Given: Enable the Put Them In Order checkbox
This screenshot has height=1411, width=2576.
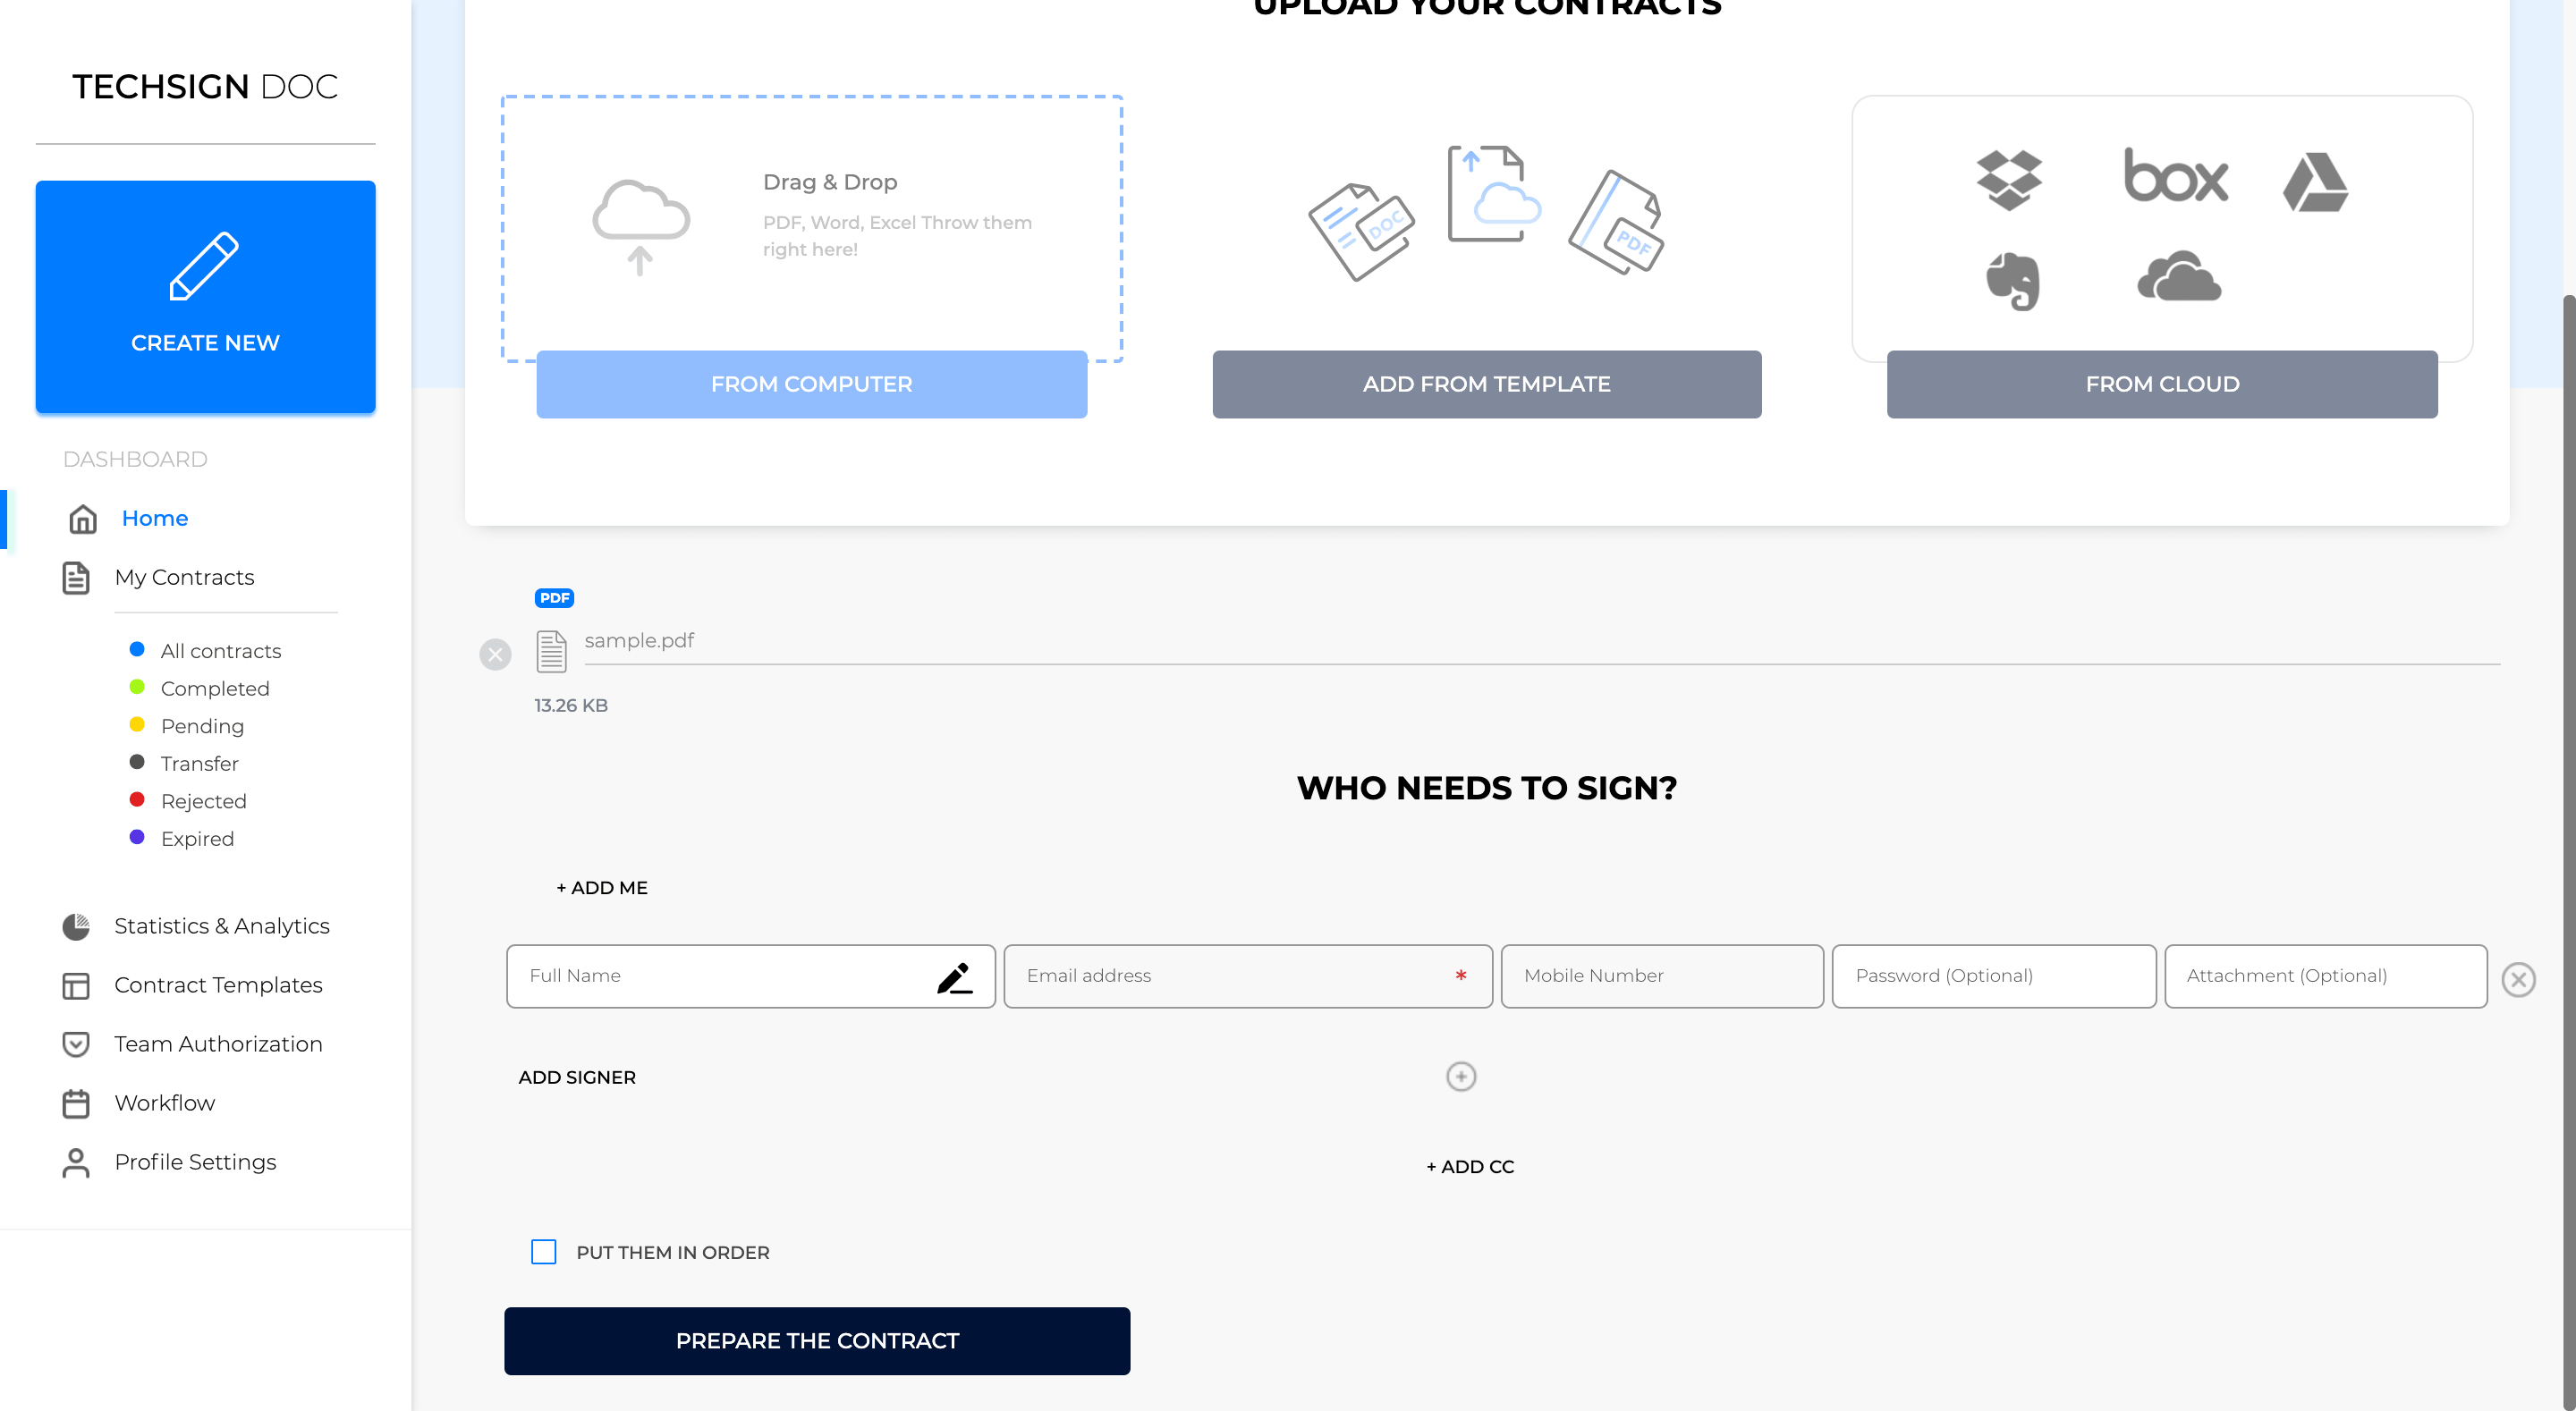Looking at the screenshot, I should 543,1252.
